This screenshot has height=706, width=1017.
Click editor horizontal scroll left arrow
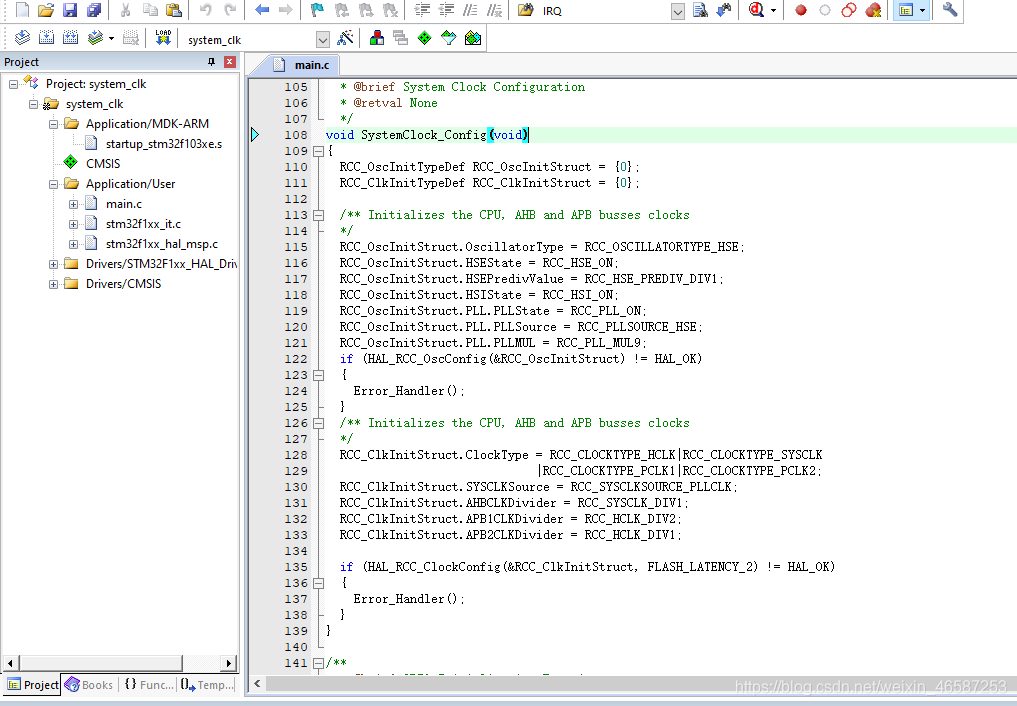[x=257, y=683]
